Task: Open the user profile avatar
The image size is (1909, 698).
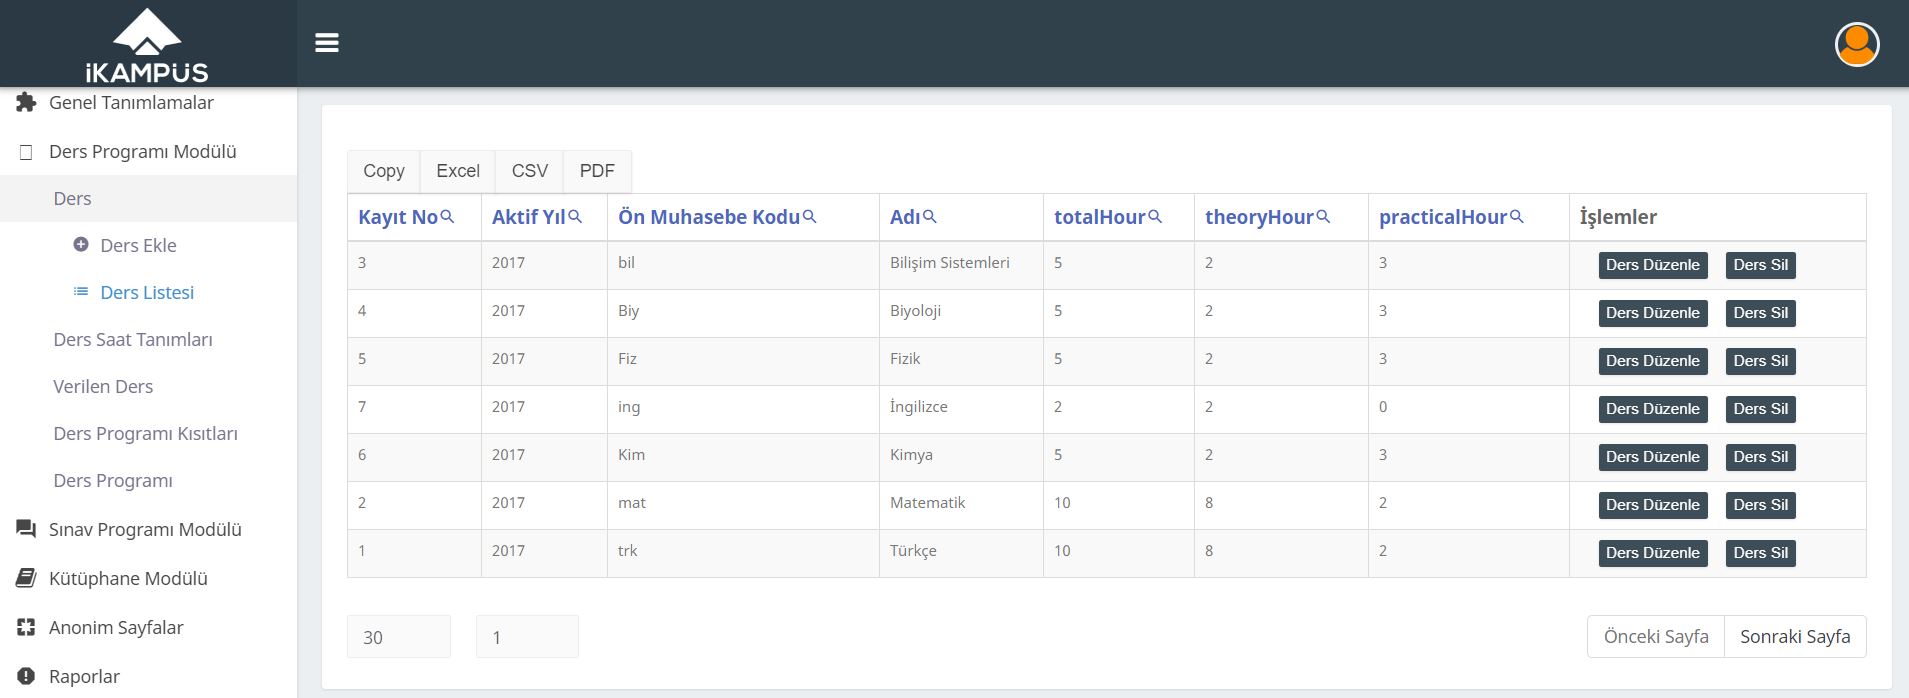Action: [1857, 44]
